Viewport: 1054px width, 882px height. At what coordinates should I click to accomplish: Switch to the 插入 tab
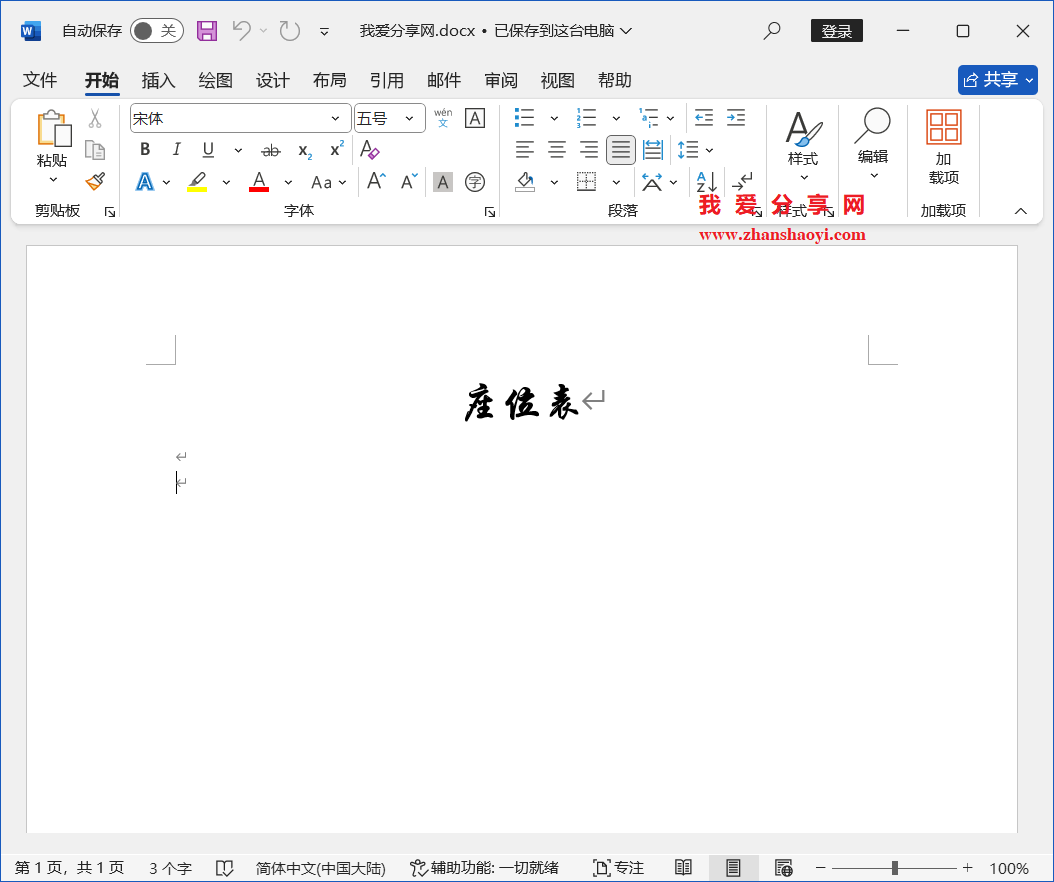point(159,80)
